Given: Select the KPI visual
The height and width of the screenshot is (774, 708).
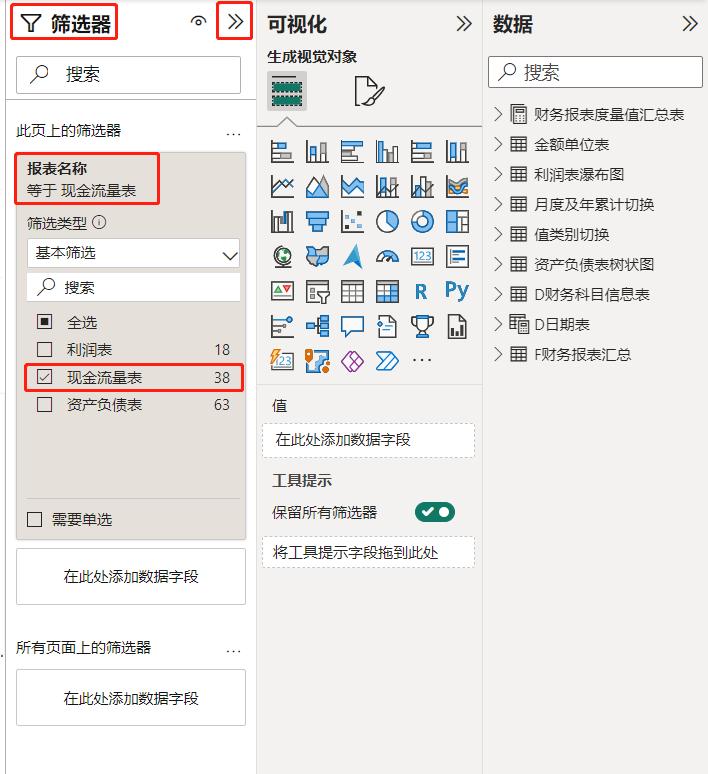Looking at the screenshot, I should point(282,292).
